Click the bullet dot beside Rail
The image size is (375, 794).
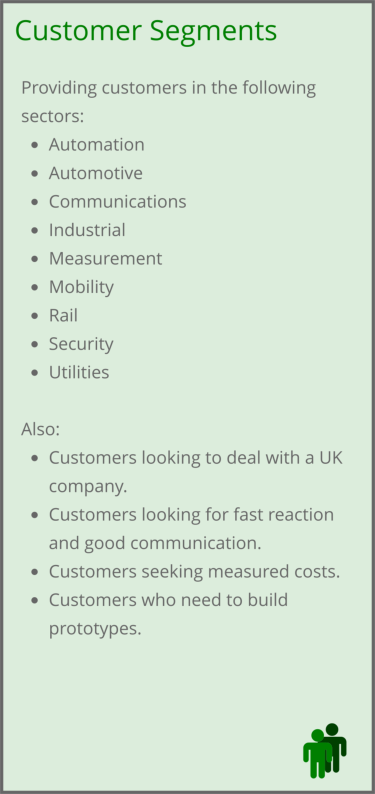(34, 316)
